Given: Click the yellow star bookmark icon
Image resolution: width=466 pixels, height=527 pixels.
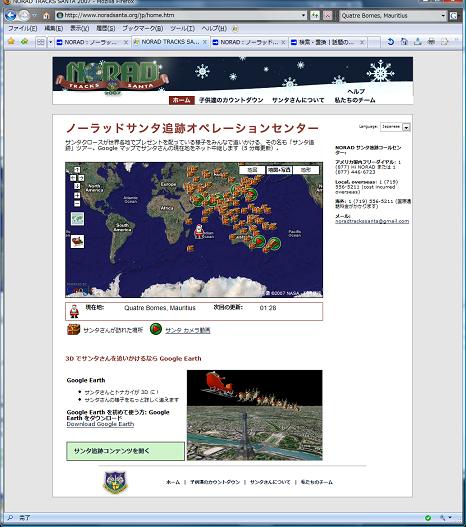Looking at the screenshot, I should tap(11, 42).
